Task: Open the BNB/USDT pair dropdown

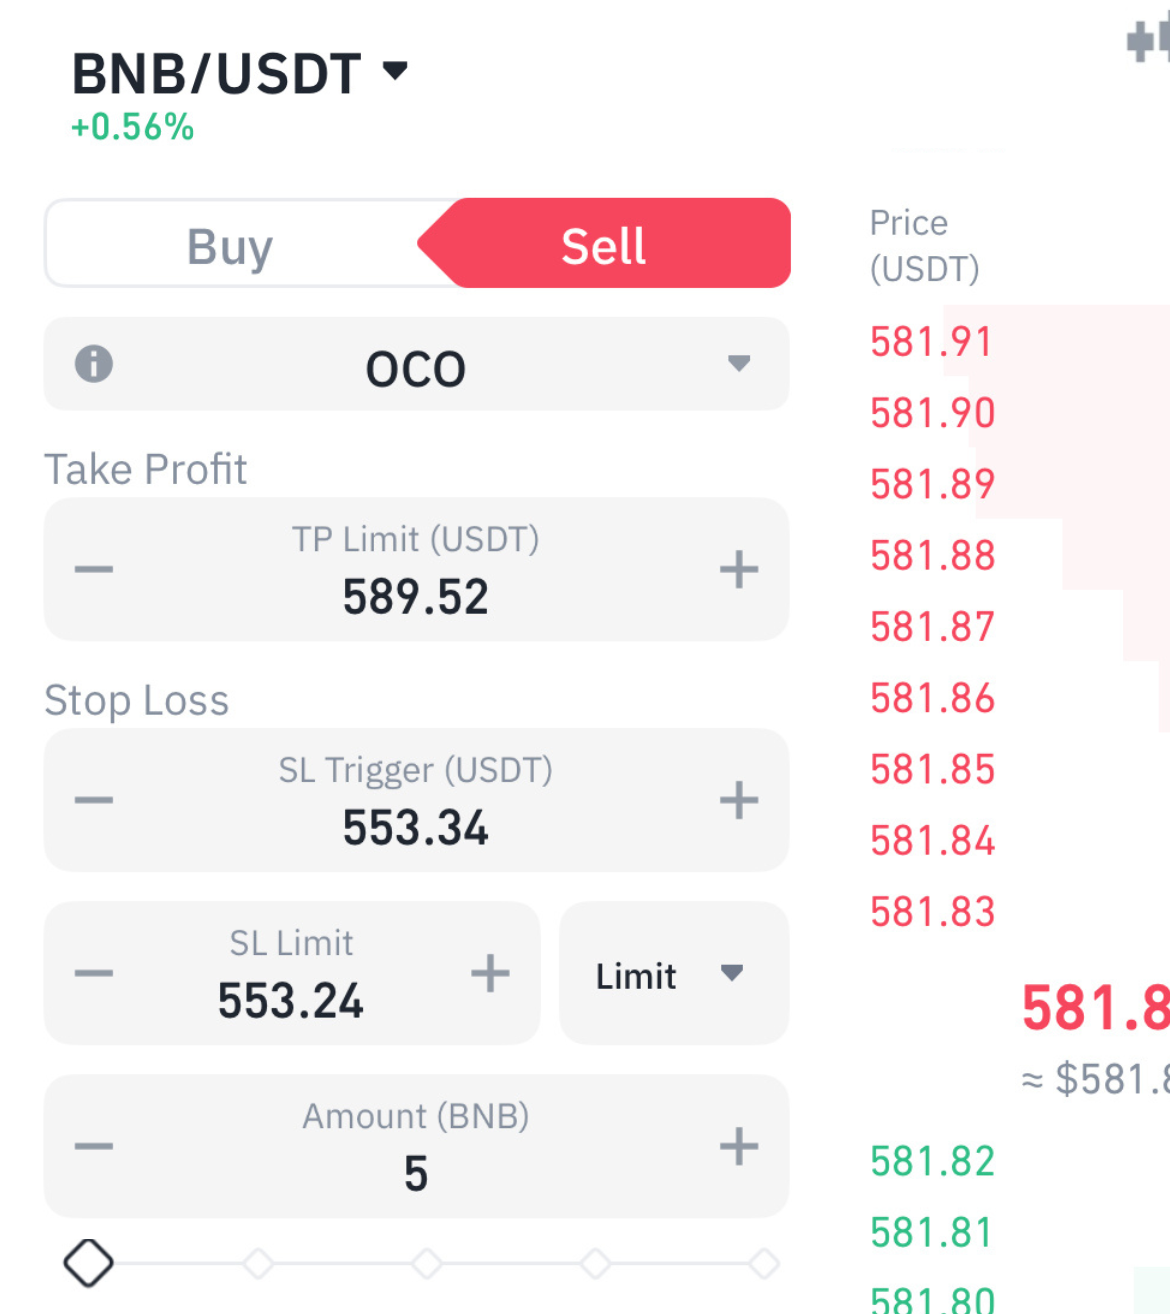Action: (395, 71)
